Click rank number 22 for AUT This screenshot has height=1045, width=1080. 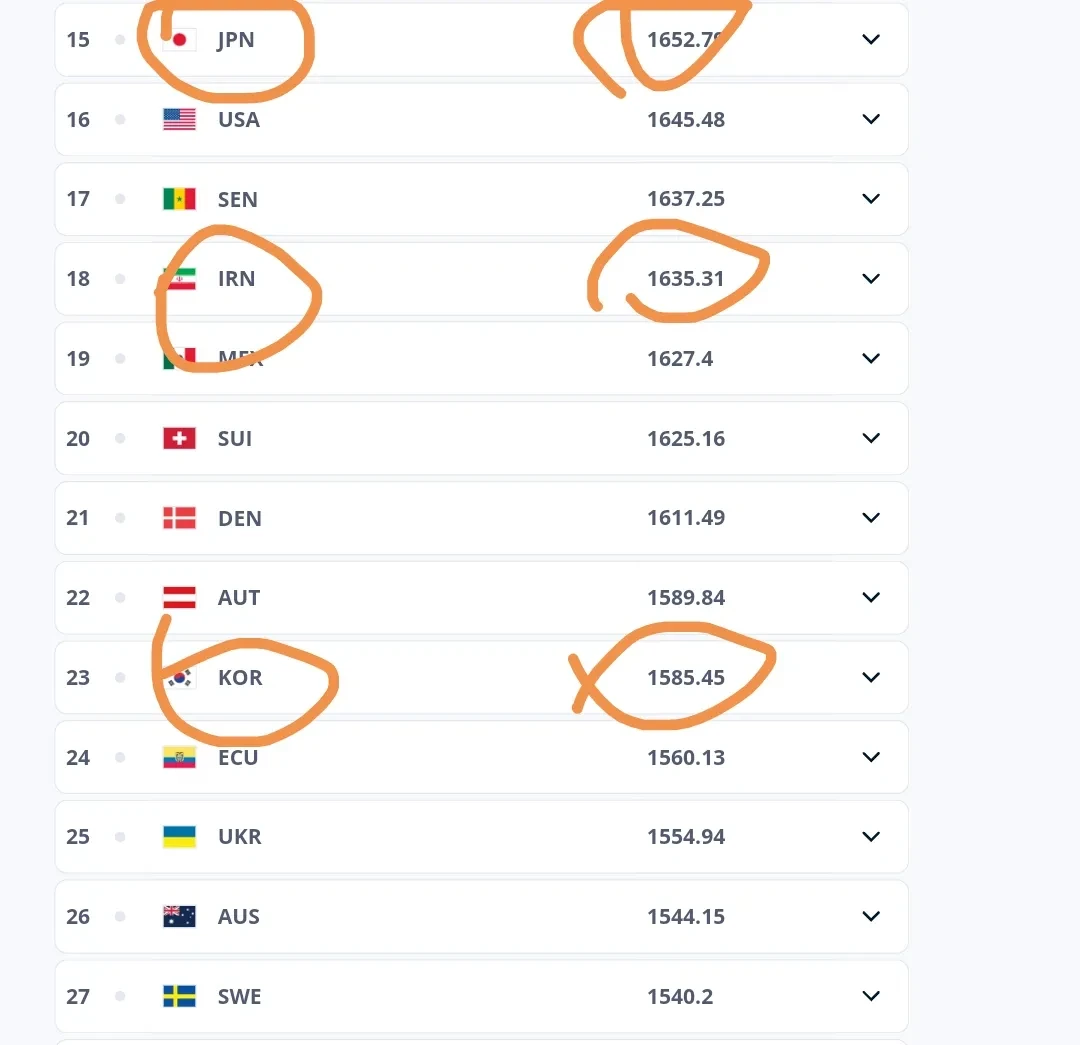click(78, 597)
